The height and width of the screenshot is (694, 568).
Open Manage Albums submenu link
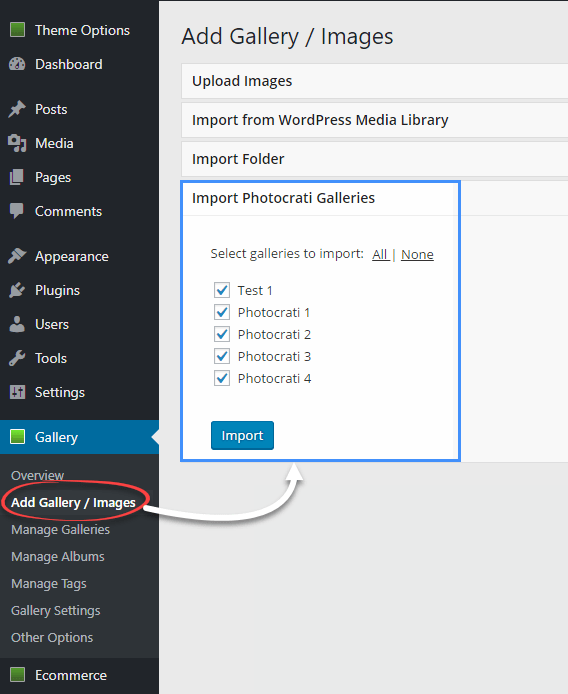point(58,556)
